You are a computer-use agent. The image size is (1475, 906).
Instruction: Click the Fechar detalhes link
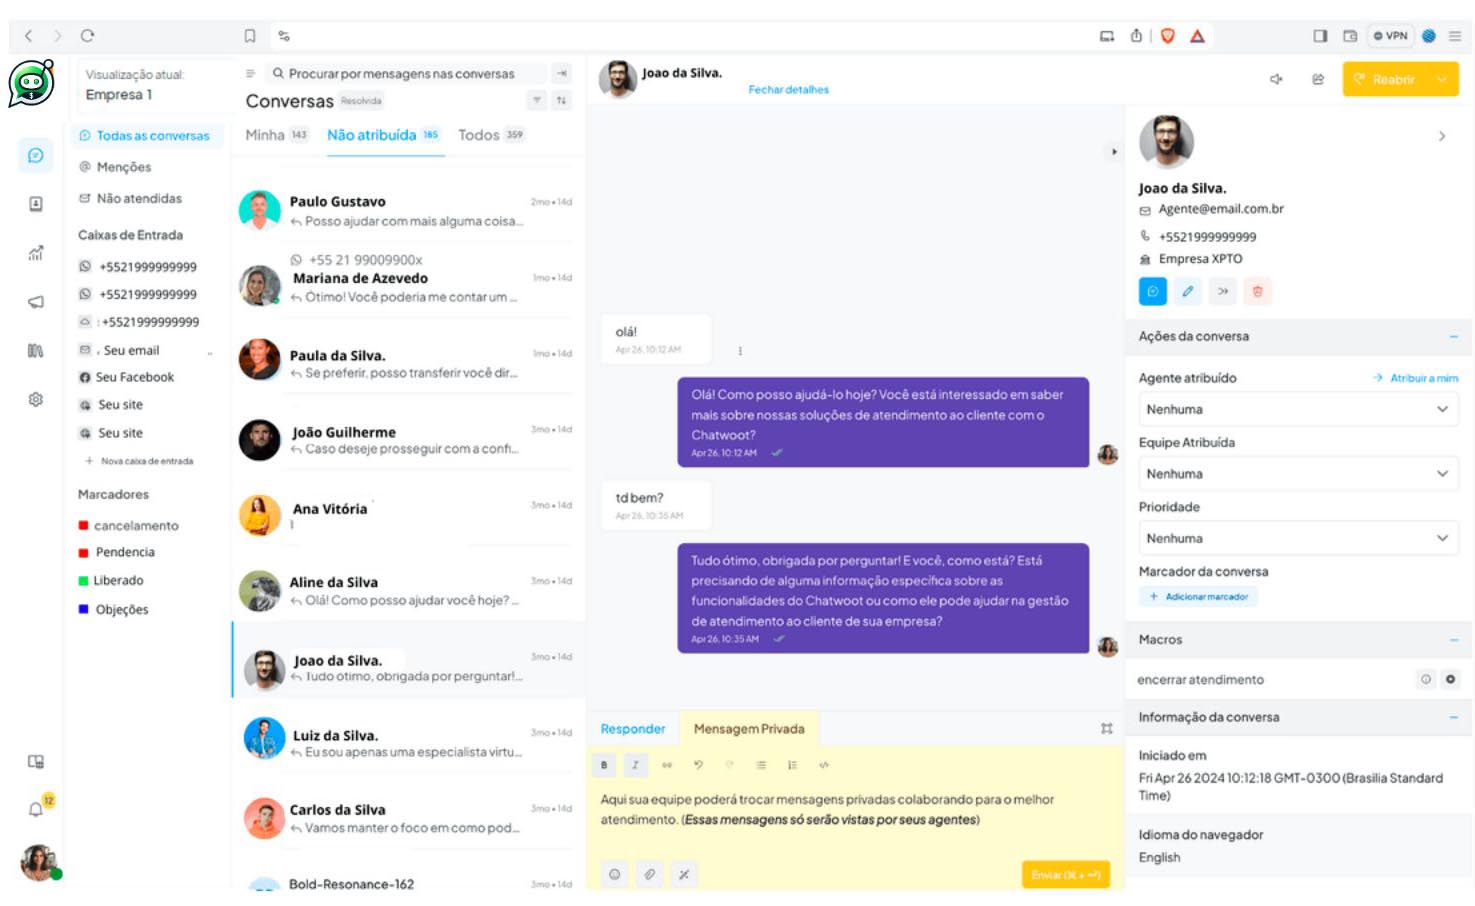coord(788,90)
